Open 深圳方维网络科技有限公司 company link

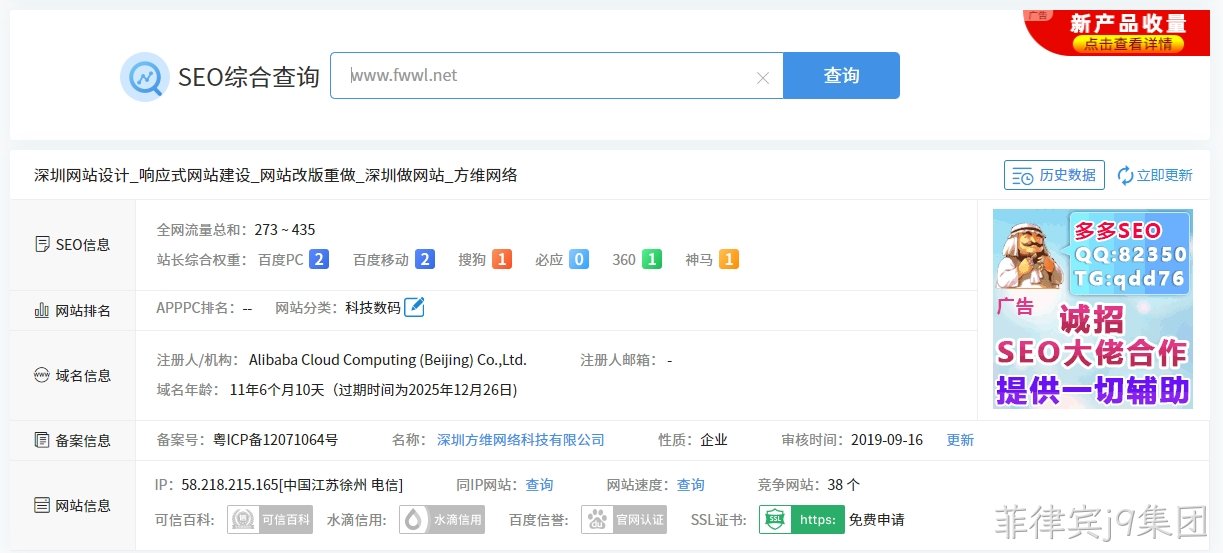pyautogui.click(x=521, y=440)
